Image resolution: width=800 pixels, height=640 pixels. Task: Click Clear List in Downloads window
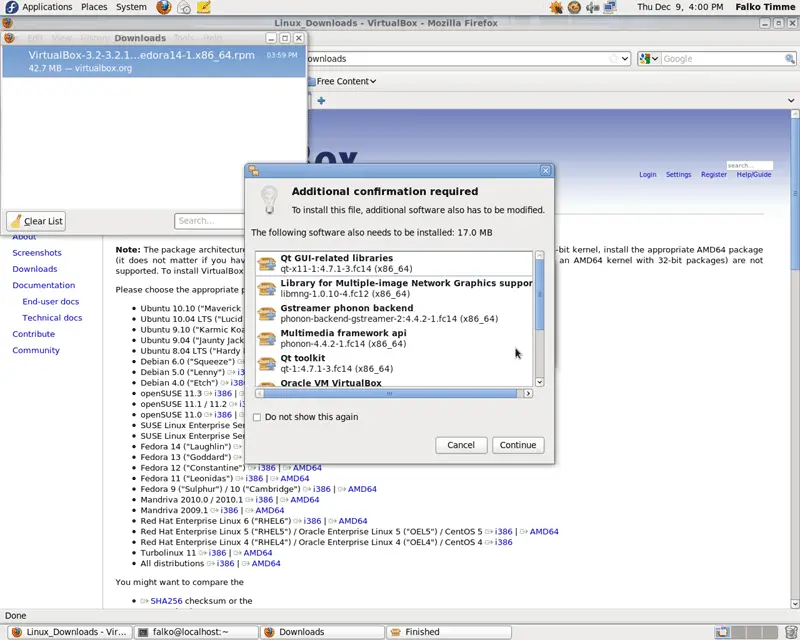tap(36, 221)
